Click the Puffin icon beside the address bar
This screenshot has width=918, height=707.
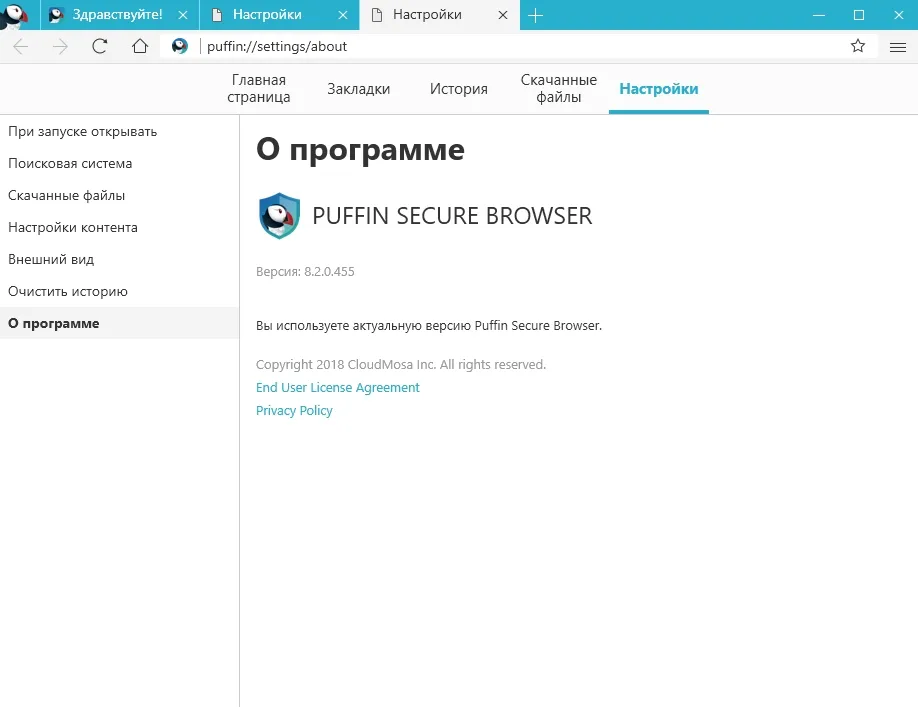point(180,46)
